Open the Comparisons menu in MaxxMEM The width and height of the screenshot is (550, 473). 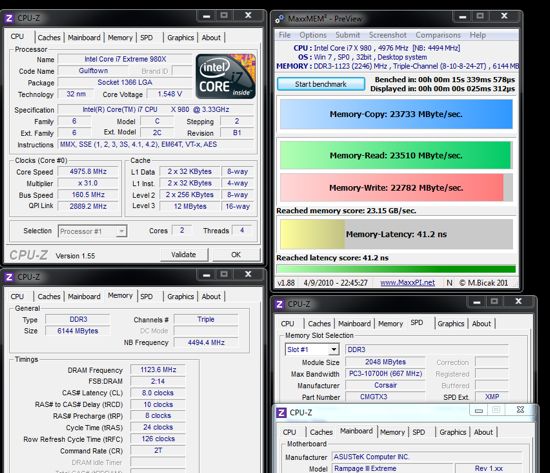pyautogui.click(x=438, y=35)
